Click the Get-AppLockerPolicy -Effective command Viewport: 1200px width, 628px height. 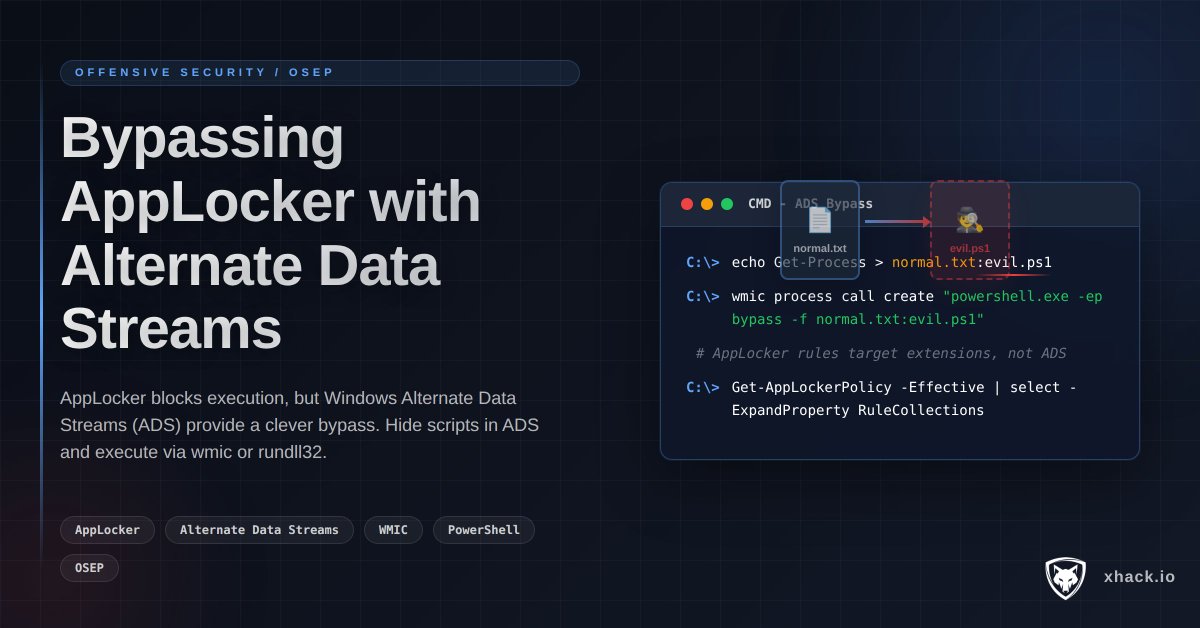click(881, 387)
